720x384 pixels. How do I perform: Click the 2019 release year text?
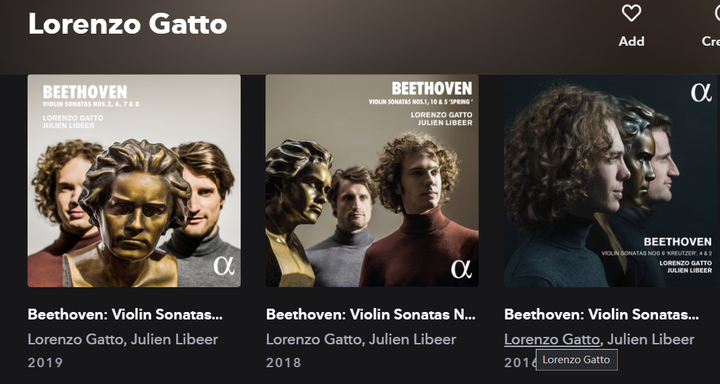click(x=45, y=362)
